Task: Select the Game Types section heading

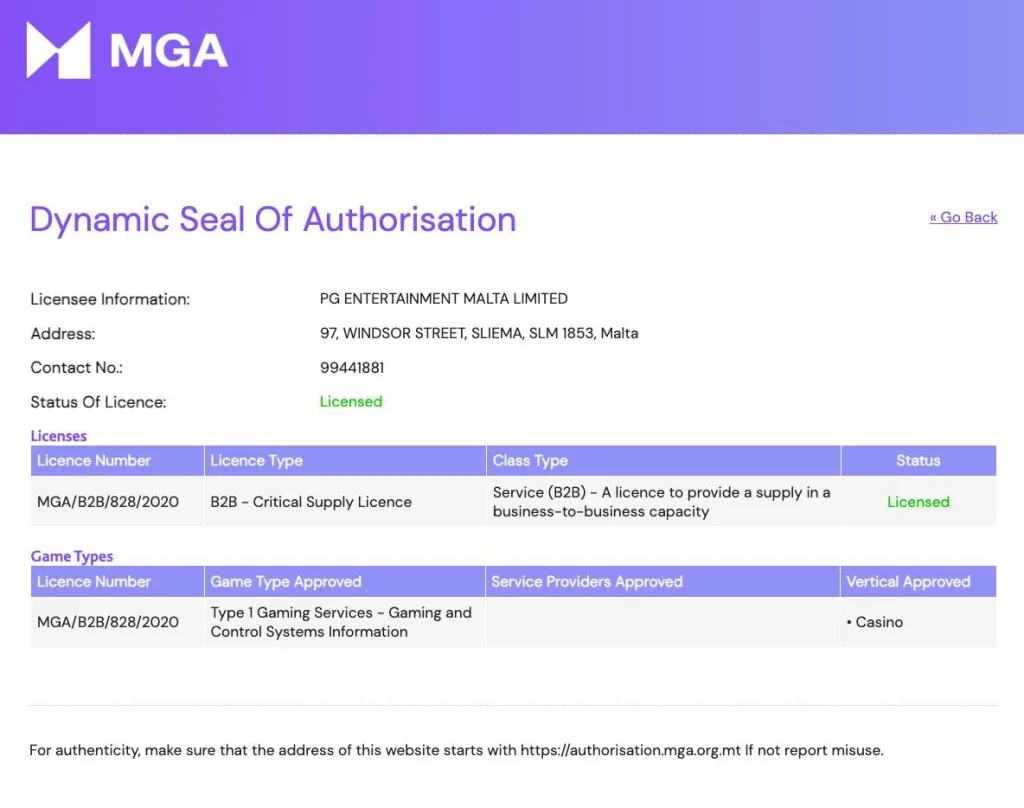Action: 71,556
